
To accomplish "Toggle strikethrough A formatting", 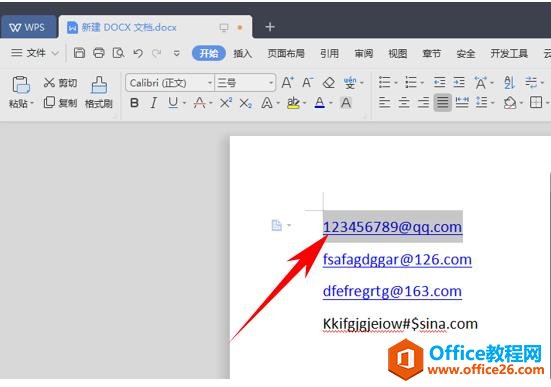I will pos(200,103).
